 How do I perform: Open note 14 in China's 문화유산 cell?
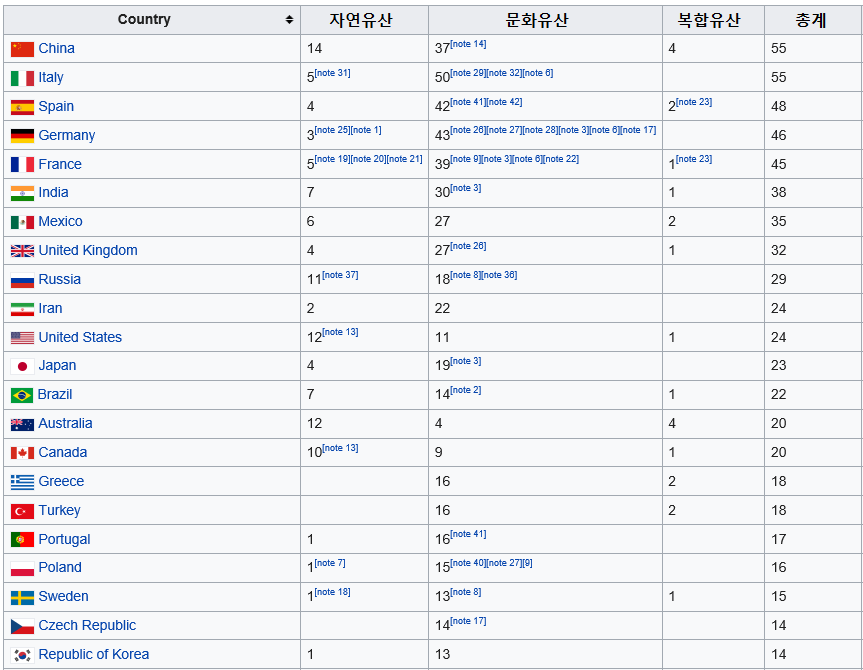[468, 44]
